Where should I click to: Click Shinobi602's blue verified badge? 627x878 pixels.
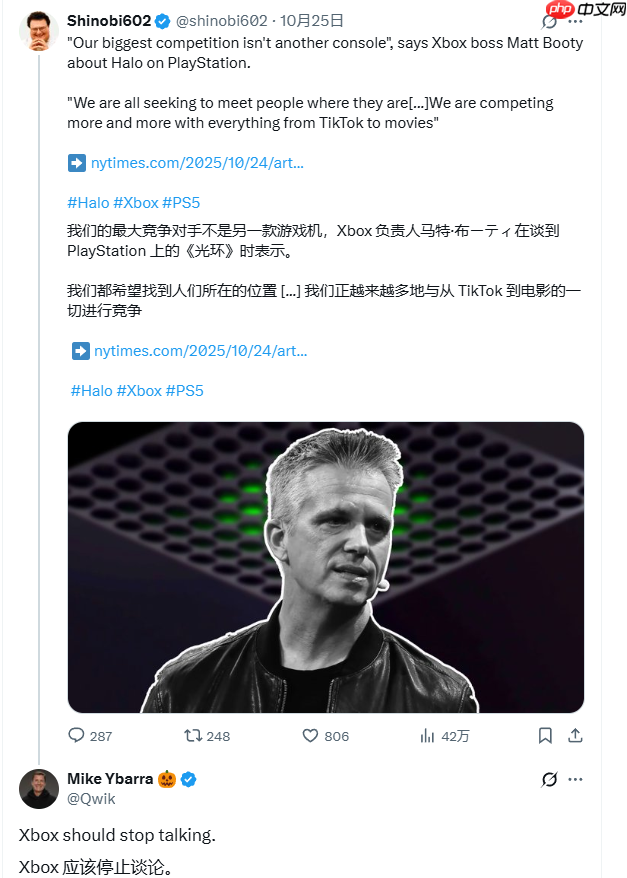point(163,20)
